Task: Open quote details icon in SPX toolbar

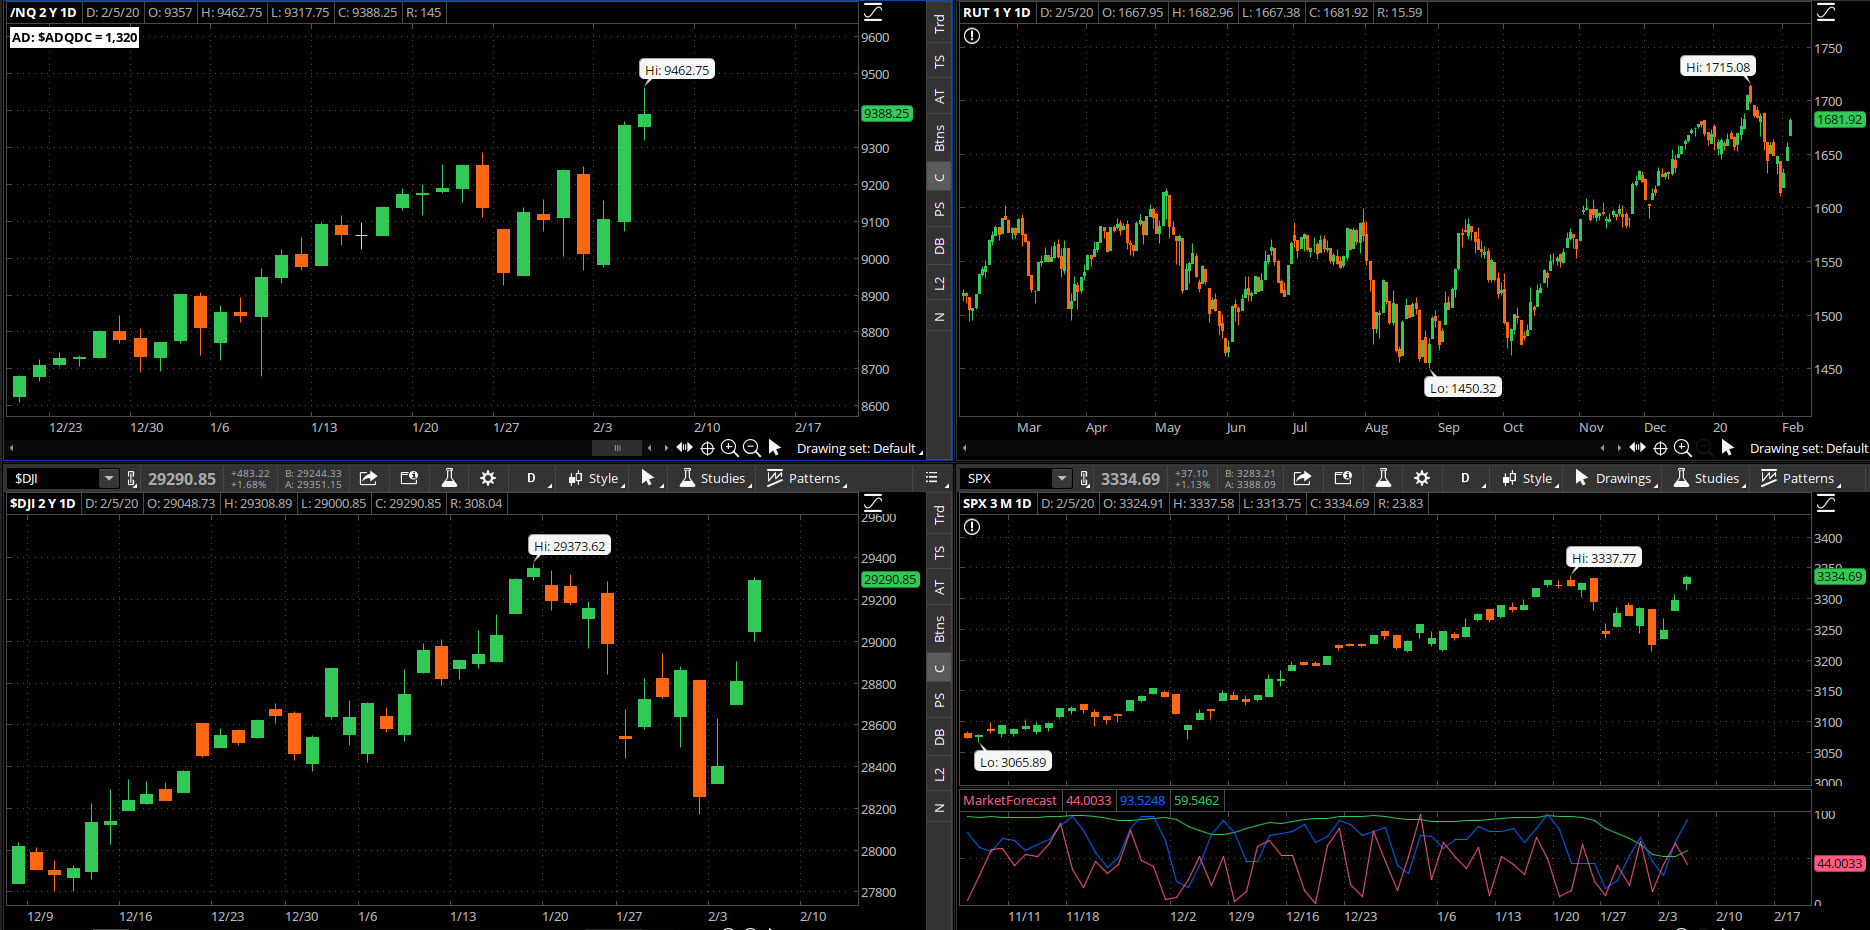Action: (1343, 478)
